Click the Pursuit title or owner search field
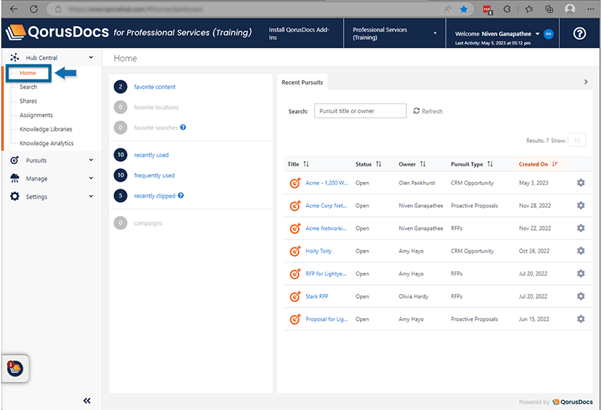The image size is (602, 410). tap(360, 111)
